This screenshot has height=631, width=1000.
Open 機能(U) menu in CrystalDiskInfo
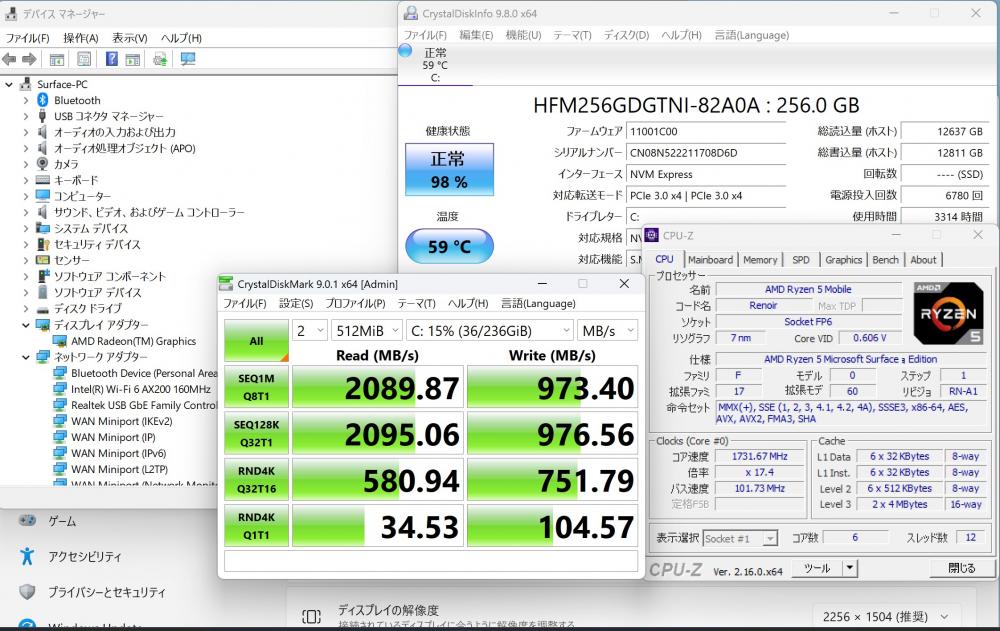524,35
